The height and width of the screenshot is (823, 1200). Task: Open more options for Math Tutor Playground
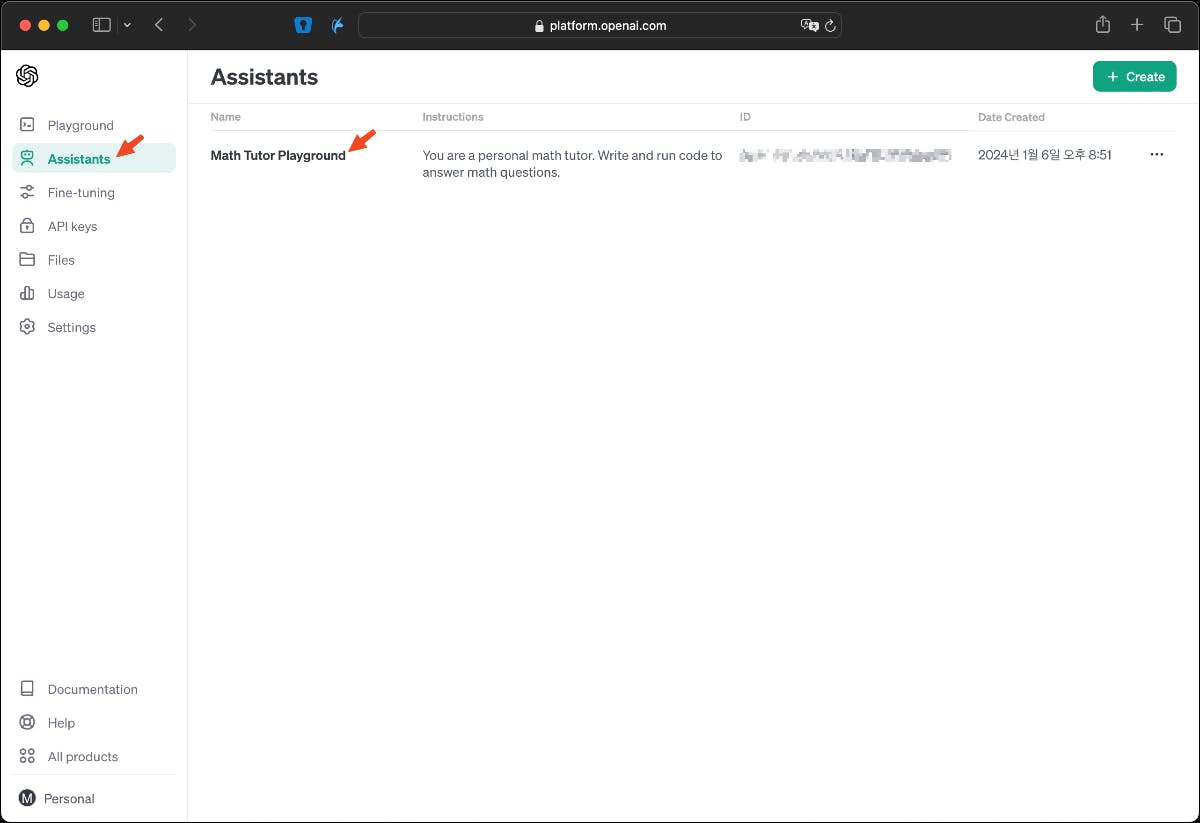(x=1157, y=155)
